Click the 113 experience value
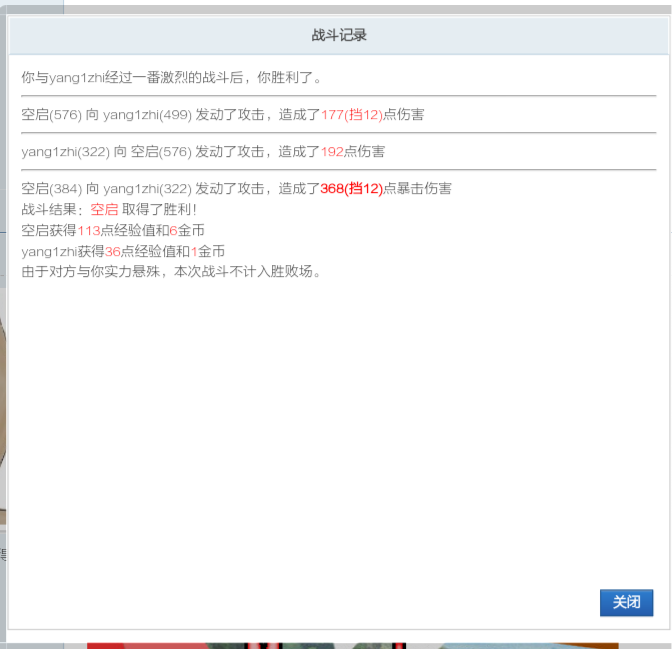 [88, 231]
